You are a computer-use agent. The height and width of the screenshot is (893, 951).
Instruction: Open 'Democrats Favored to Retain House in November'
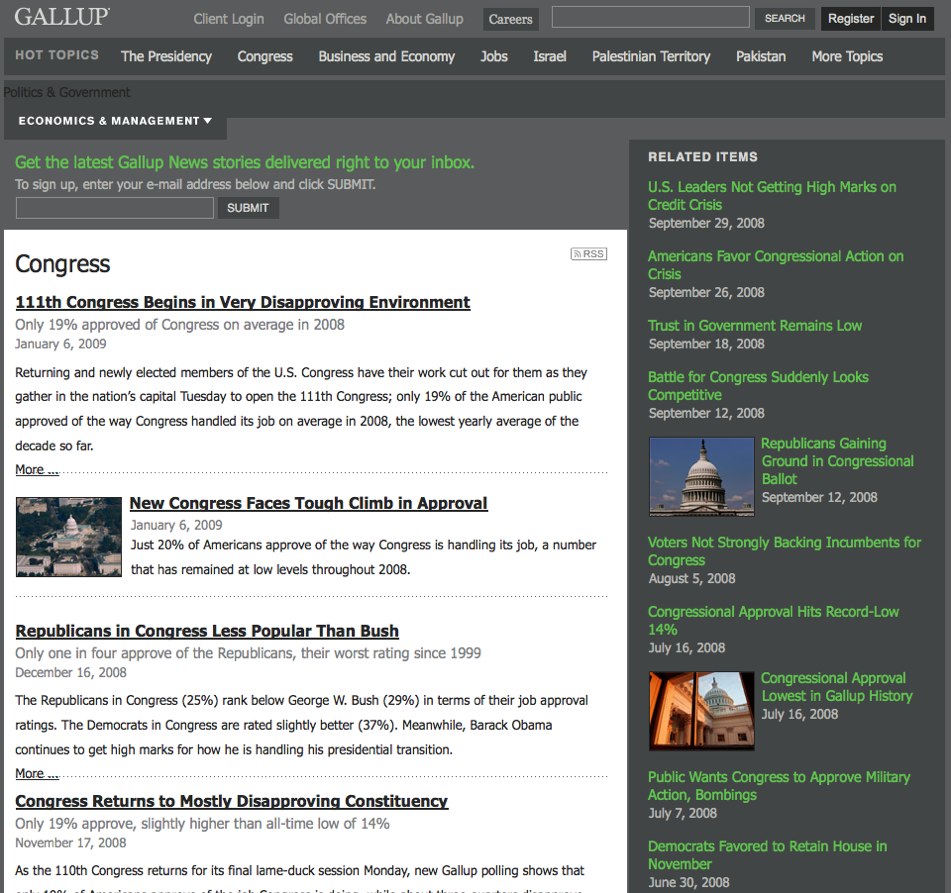[x=767, y=855]
